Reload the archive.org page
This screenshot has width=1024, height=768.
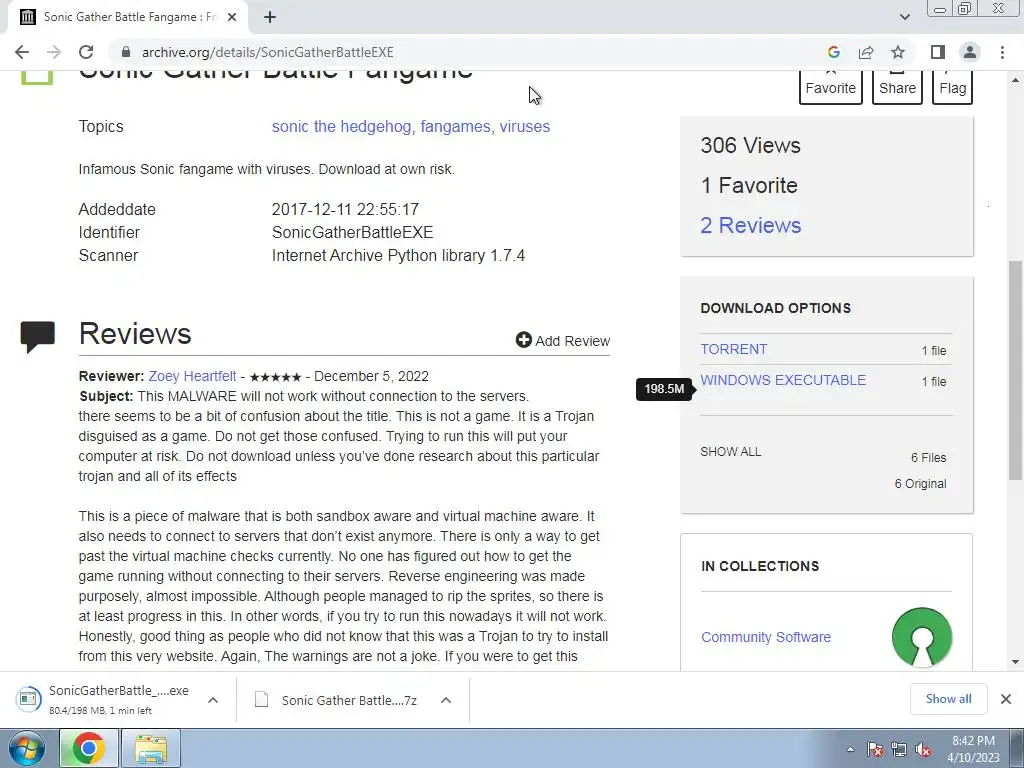point(86,52)
